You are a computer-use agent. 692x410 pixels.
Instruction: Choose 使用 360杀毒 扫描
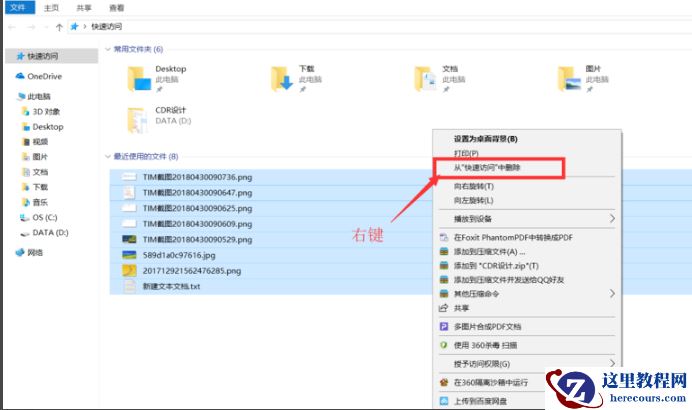pyautogui.click(x=485, y=345)
